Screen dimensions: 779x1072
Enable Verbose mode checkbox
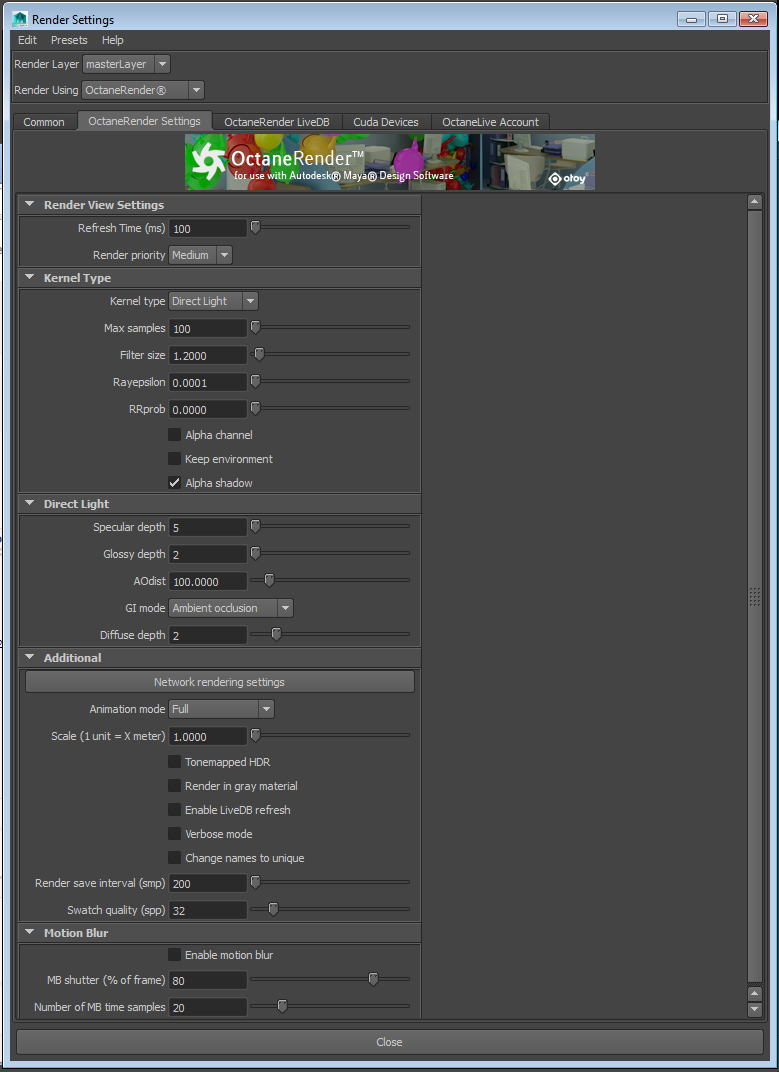pos(174,834)
